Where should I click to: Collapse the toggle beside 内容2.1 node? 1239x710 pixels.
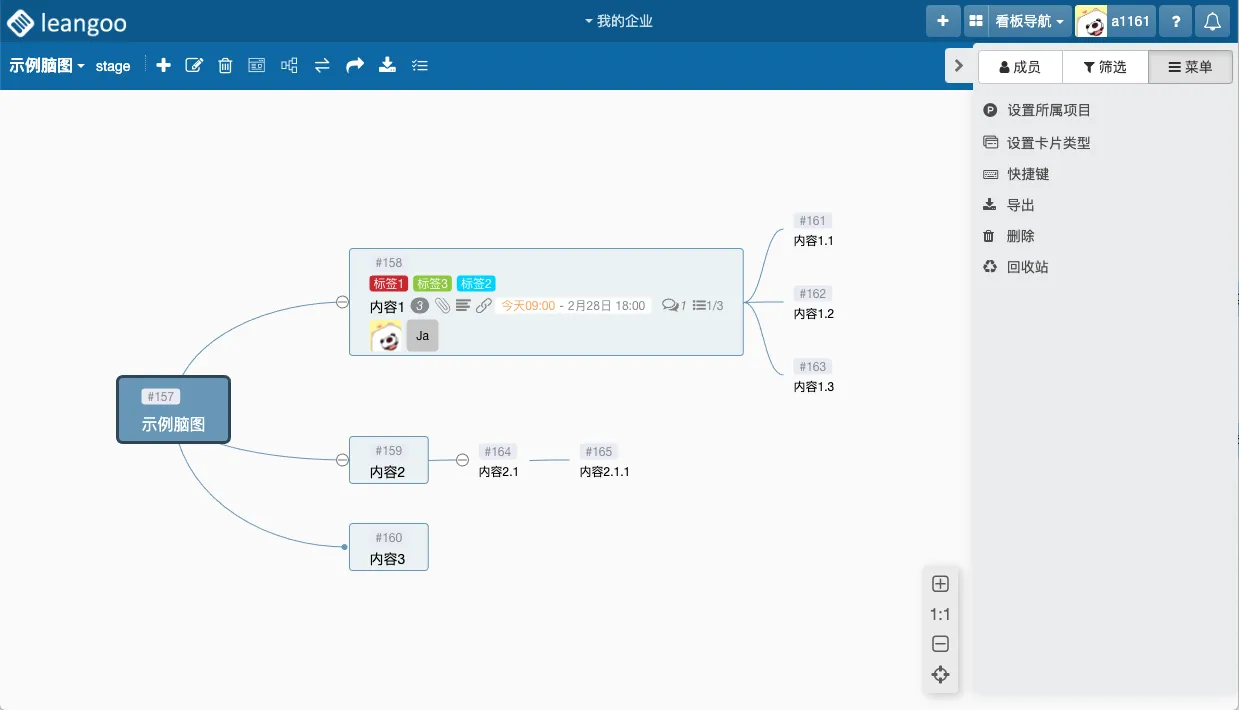pos(461,460)
